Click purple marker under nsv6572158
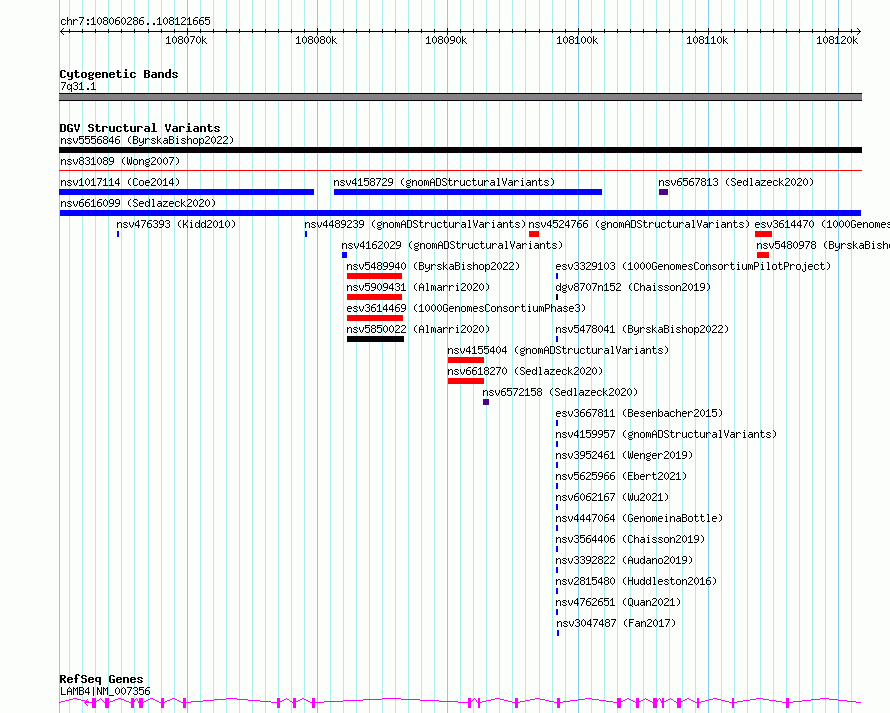Viewport: 890px width, 713px height. coord(486,402)
